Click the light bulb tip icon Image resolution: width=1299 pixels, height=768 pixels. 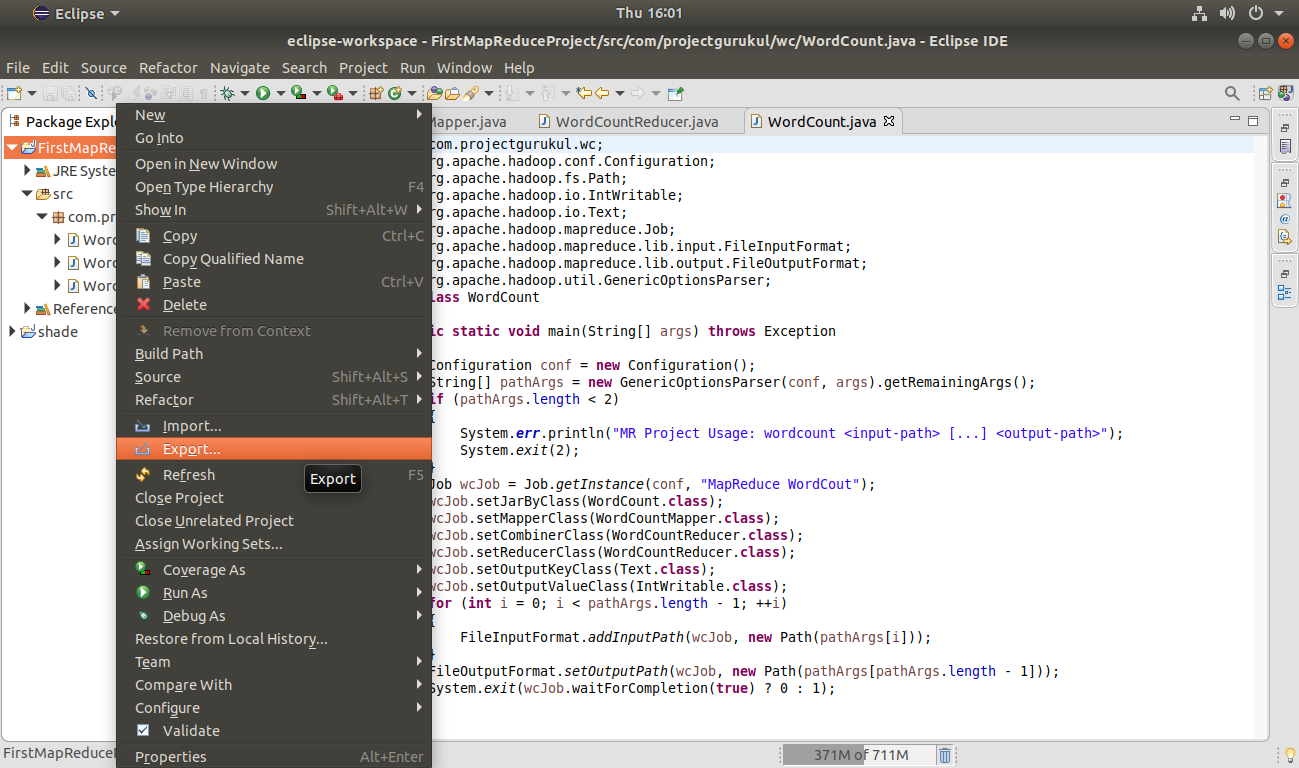click(1289, 755)
